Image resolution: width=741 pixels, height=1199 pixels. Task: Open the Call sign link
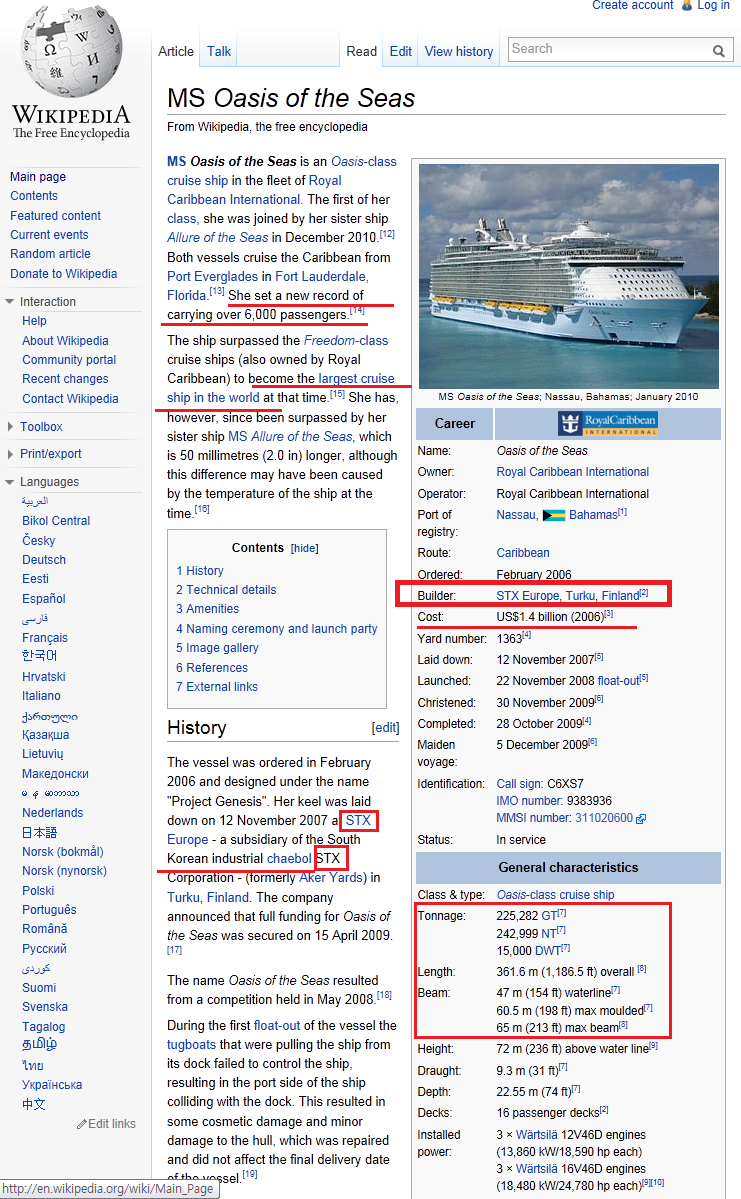pyautogui.click(x=519, y=784)
